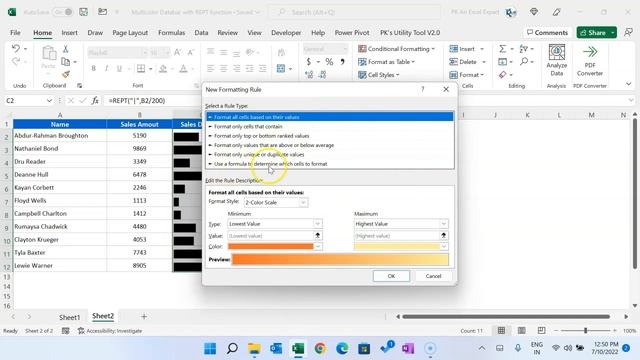Switch to Page Layout view icon
640x360 pixels.
click(x=521, y=330)
